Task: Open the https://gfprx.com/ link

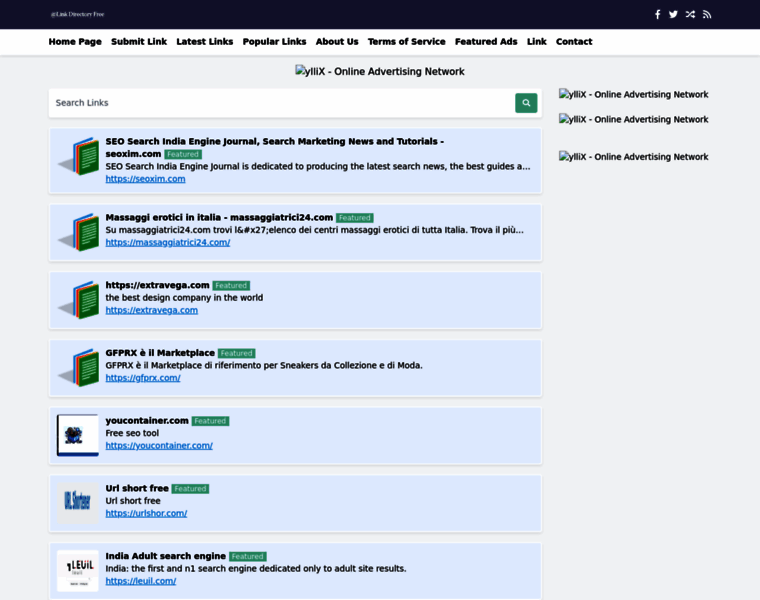Action: (x=143, y=378)
